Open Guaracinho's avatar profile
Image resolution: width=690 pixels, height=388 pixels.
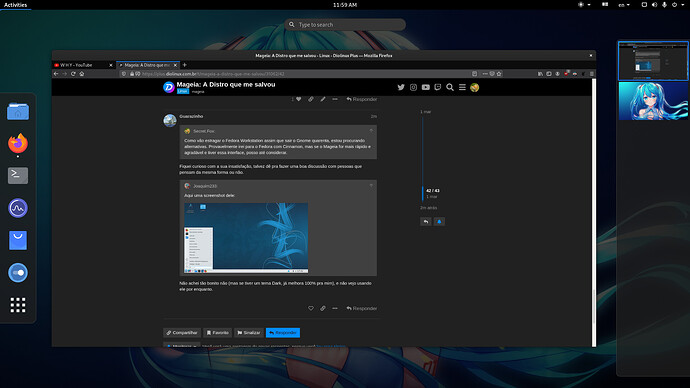[170, 120]
